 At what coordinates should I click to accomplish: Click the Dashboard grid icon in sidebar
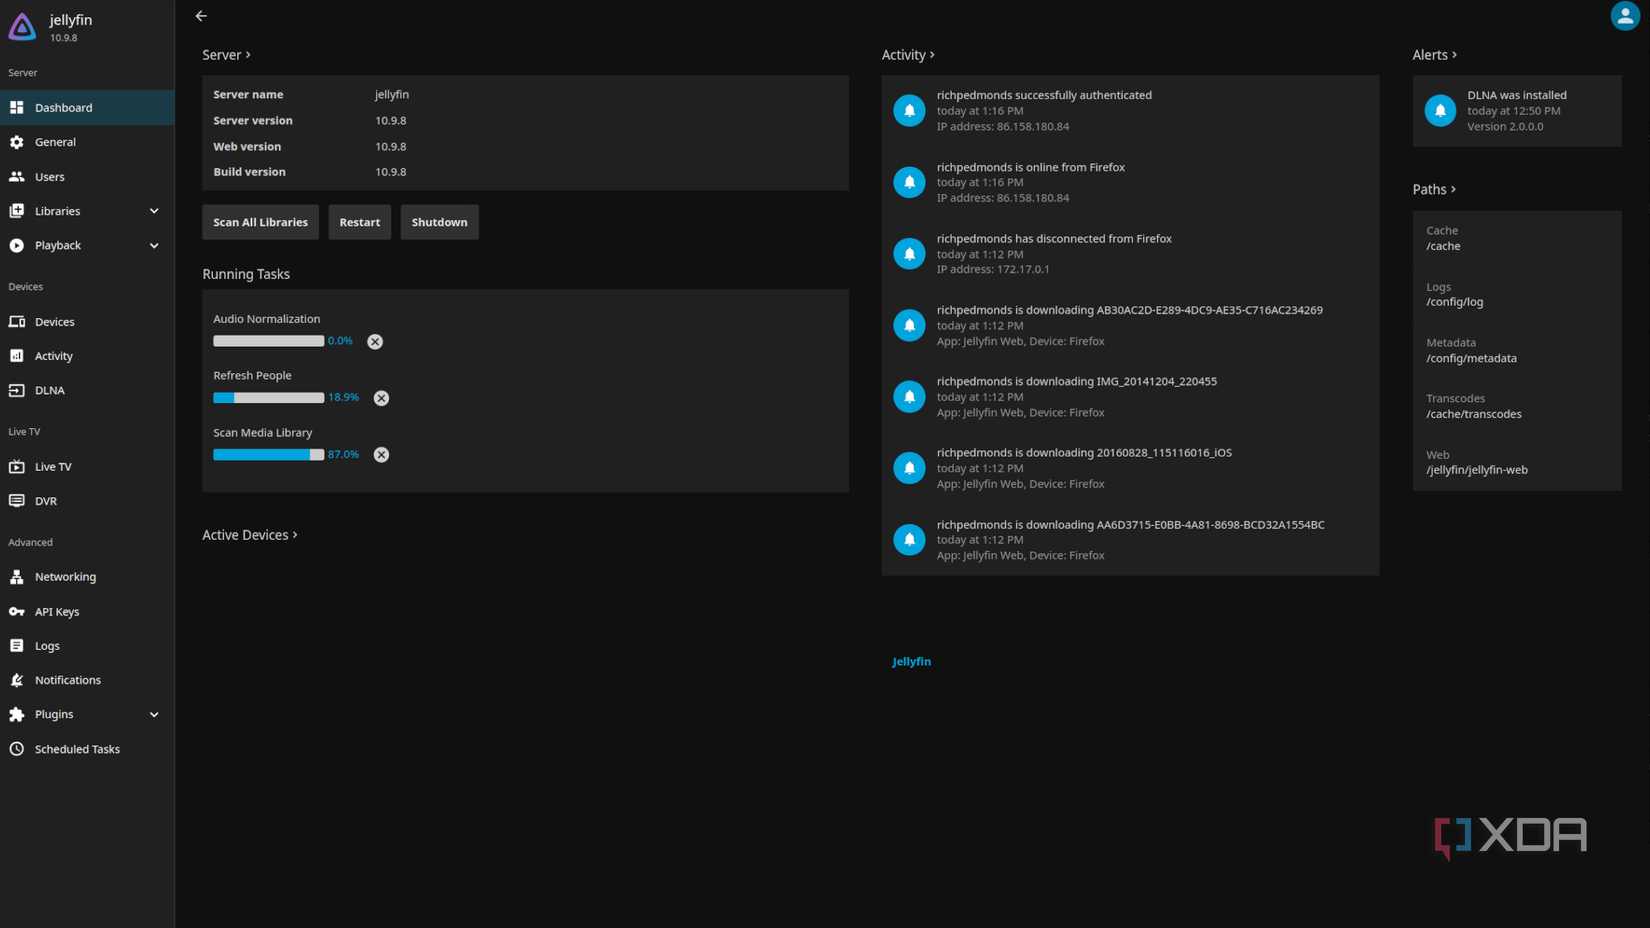(x=17, y=107)
